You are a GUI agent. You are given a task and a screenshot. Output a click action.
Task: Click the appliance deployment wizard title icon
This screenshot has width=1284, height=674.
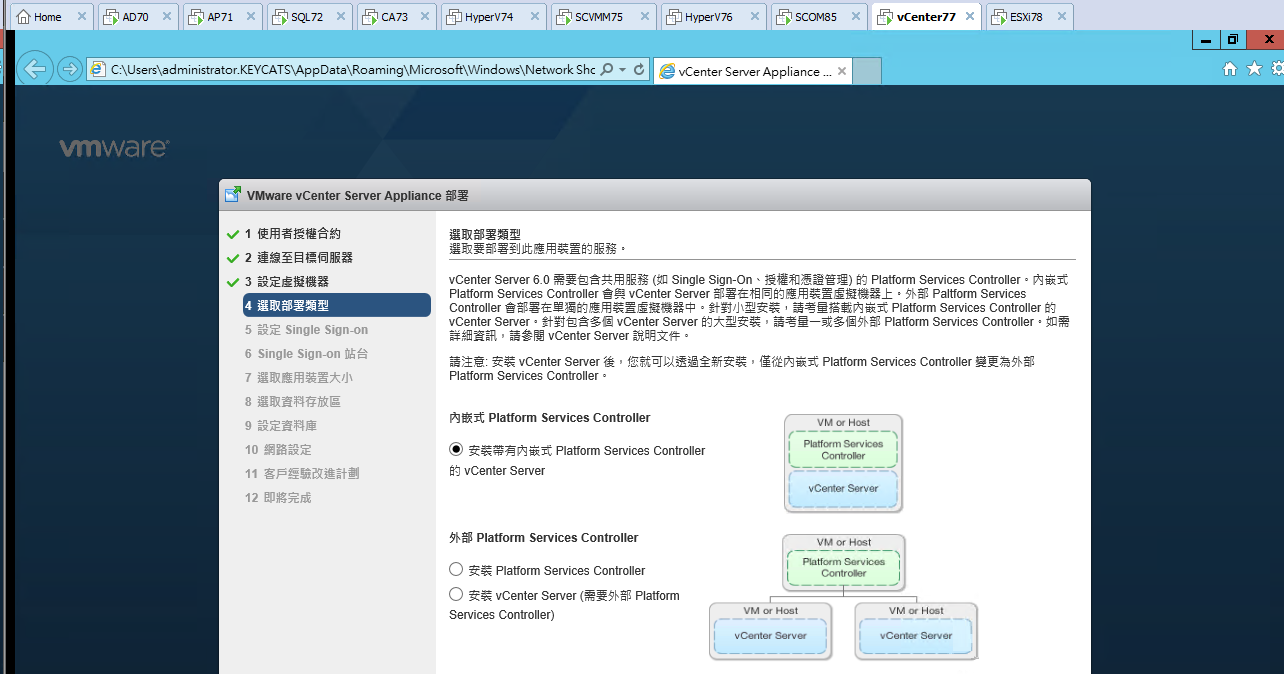pos(233,195)
